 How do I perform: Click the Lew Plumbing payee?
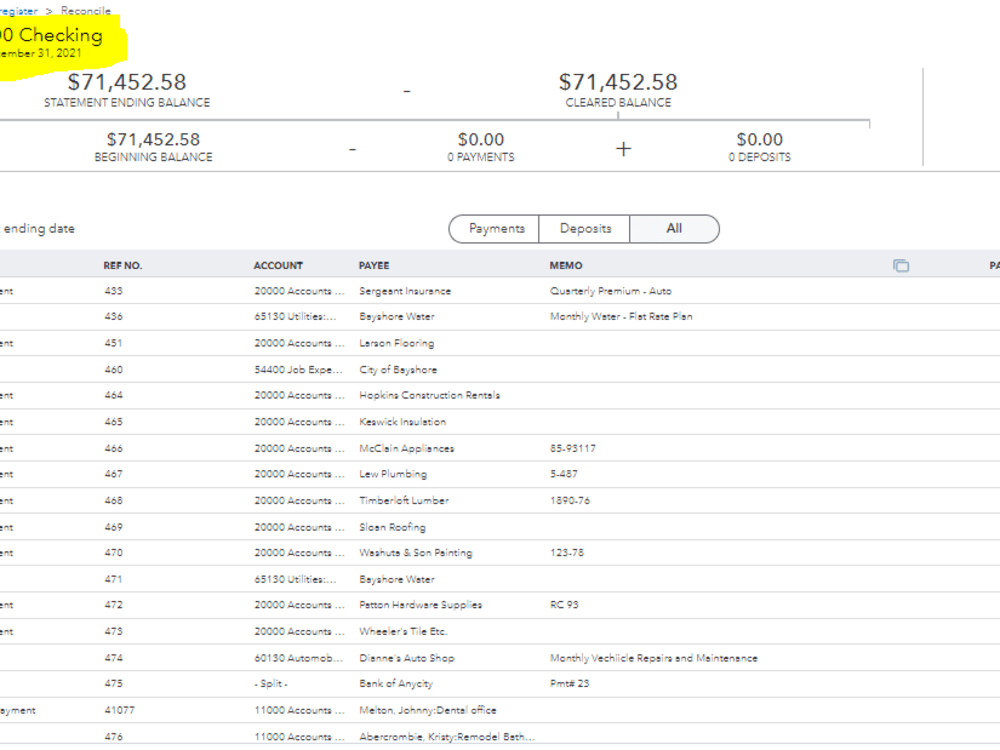tap(393, 474)
